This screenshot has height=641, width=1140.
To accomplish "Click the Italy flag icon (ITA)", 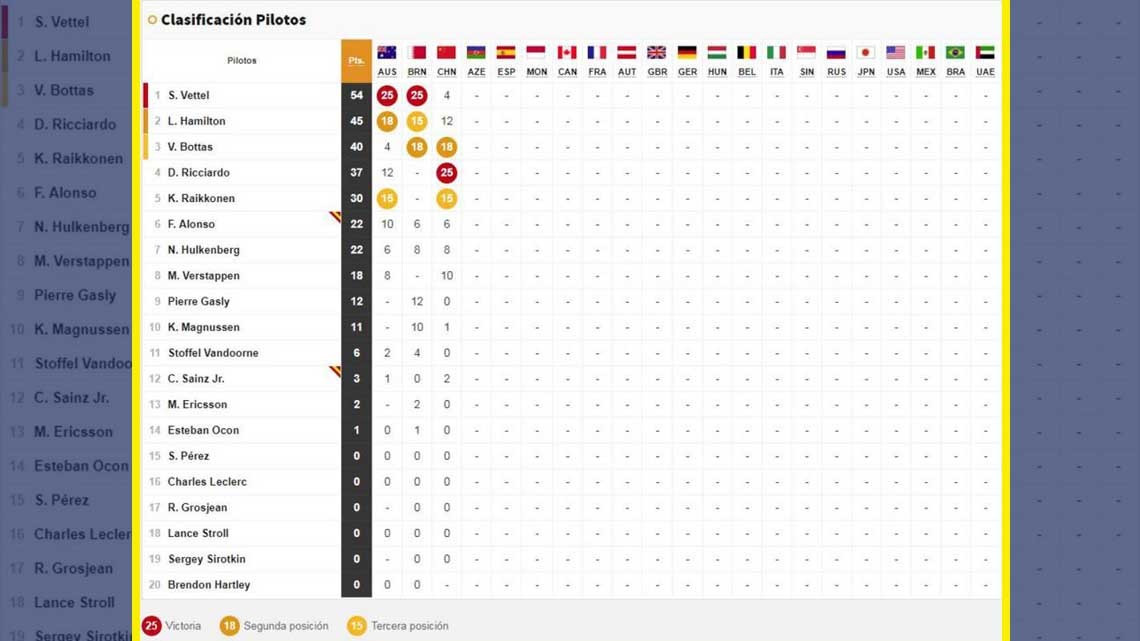I will (x=776, y=53).
